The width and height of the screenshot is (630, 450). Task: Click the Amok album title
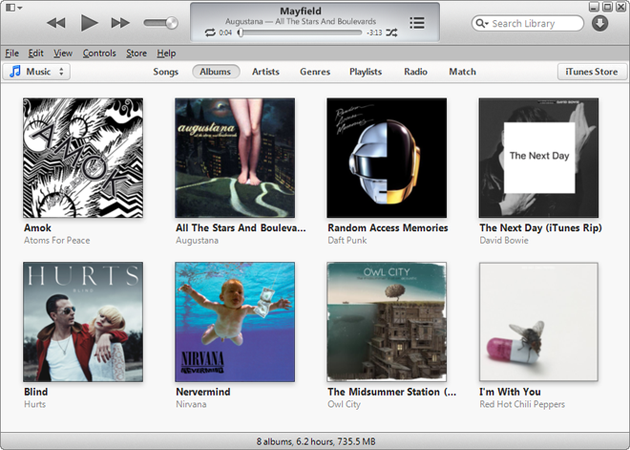[x=38, y=228]
